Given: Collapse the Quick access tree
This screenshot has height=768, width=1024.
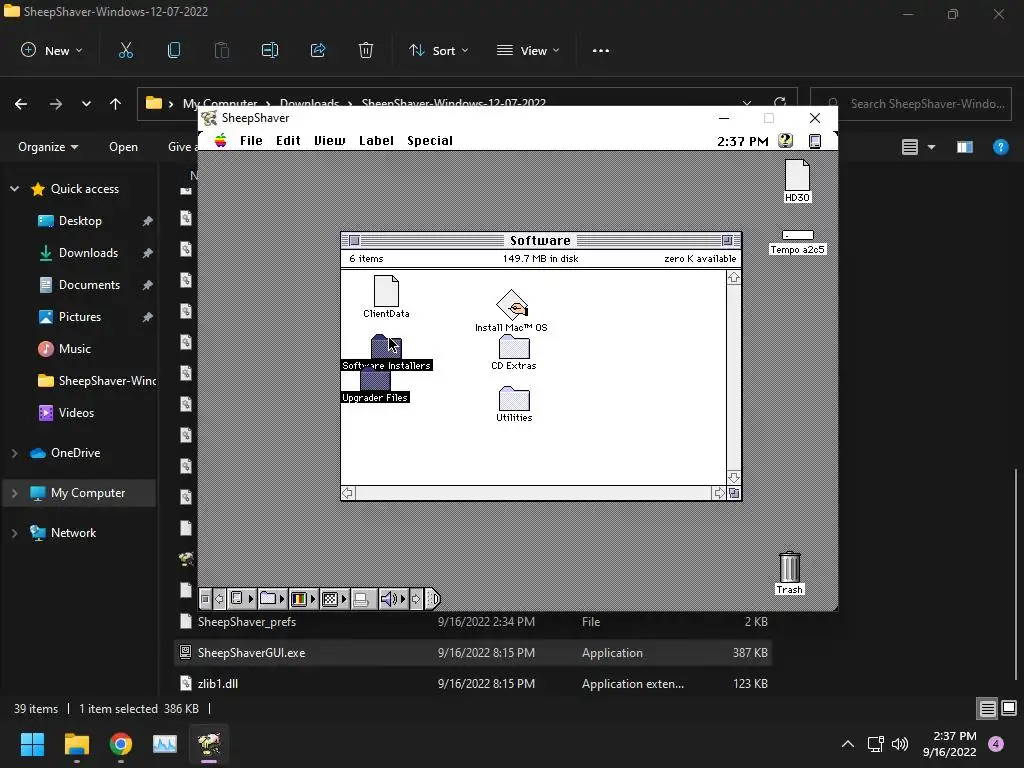Looking at the screenshot, I should click(14, 189).
